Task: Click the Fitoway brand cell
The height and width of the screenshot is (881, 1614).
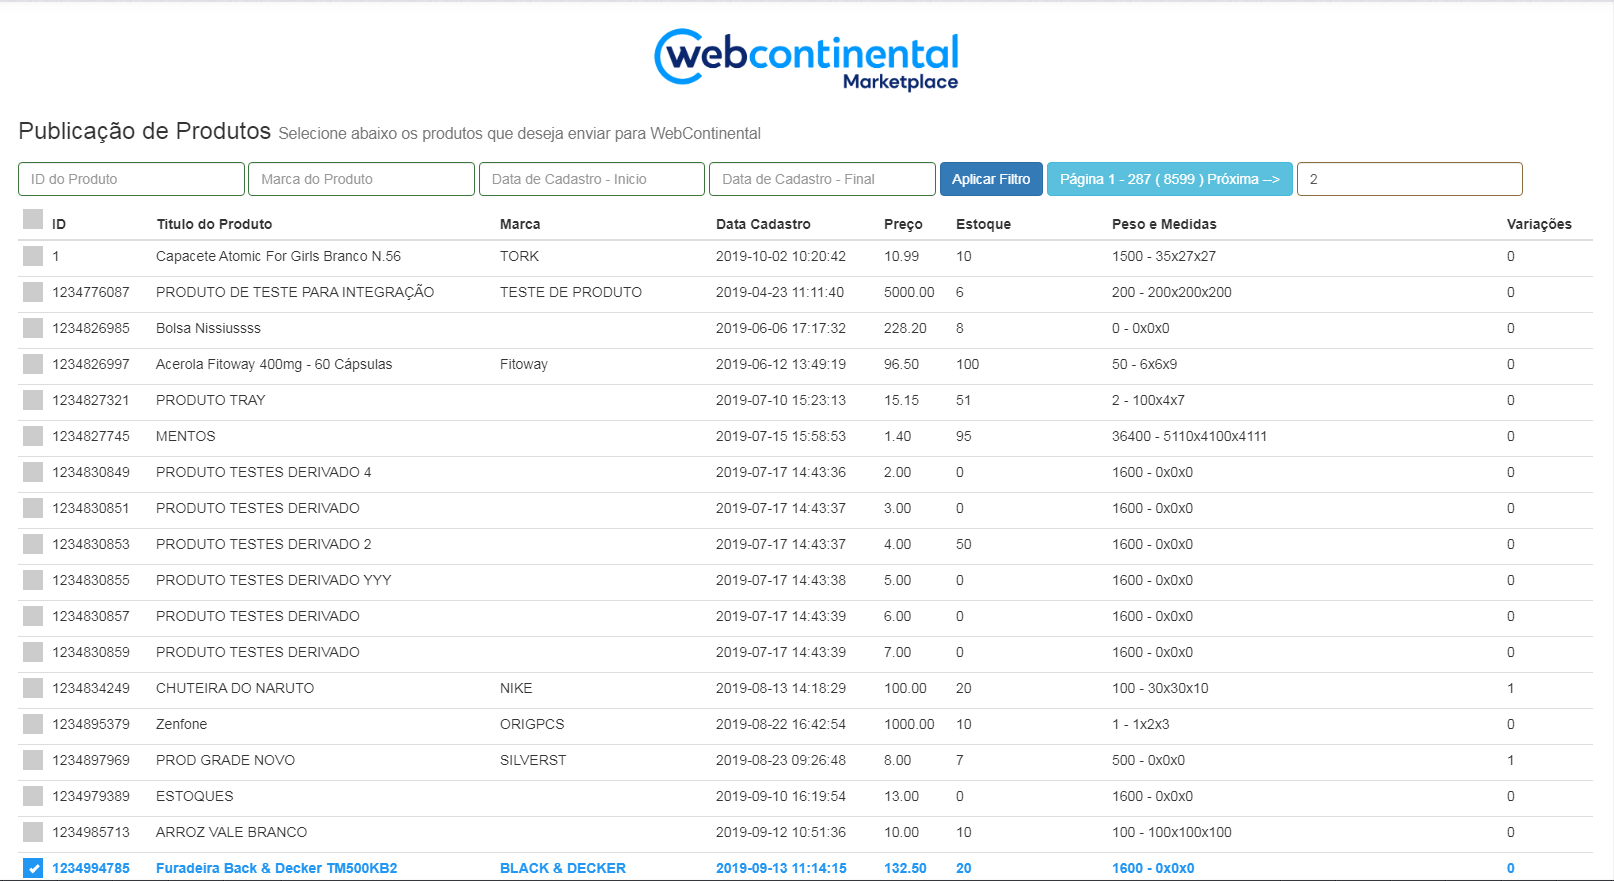Action: (x=524, y=364)
